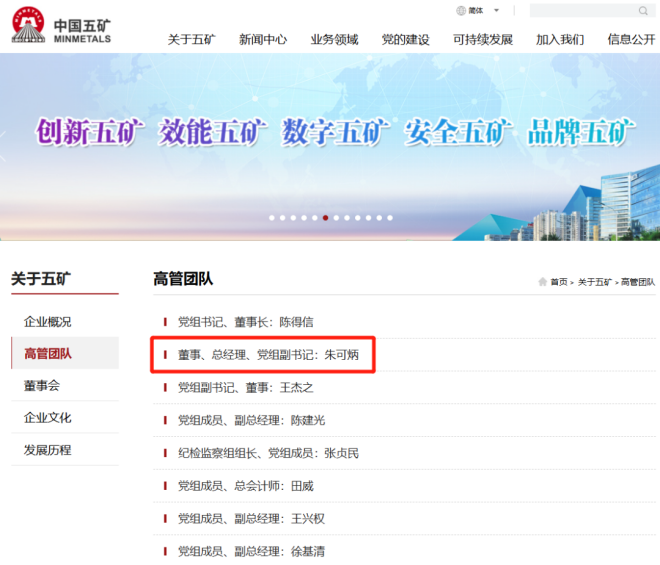Select 企业概况 in the left sidebar
660x565 pixels.
pyautogui.click(x=48, y=322)
